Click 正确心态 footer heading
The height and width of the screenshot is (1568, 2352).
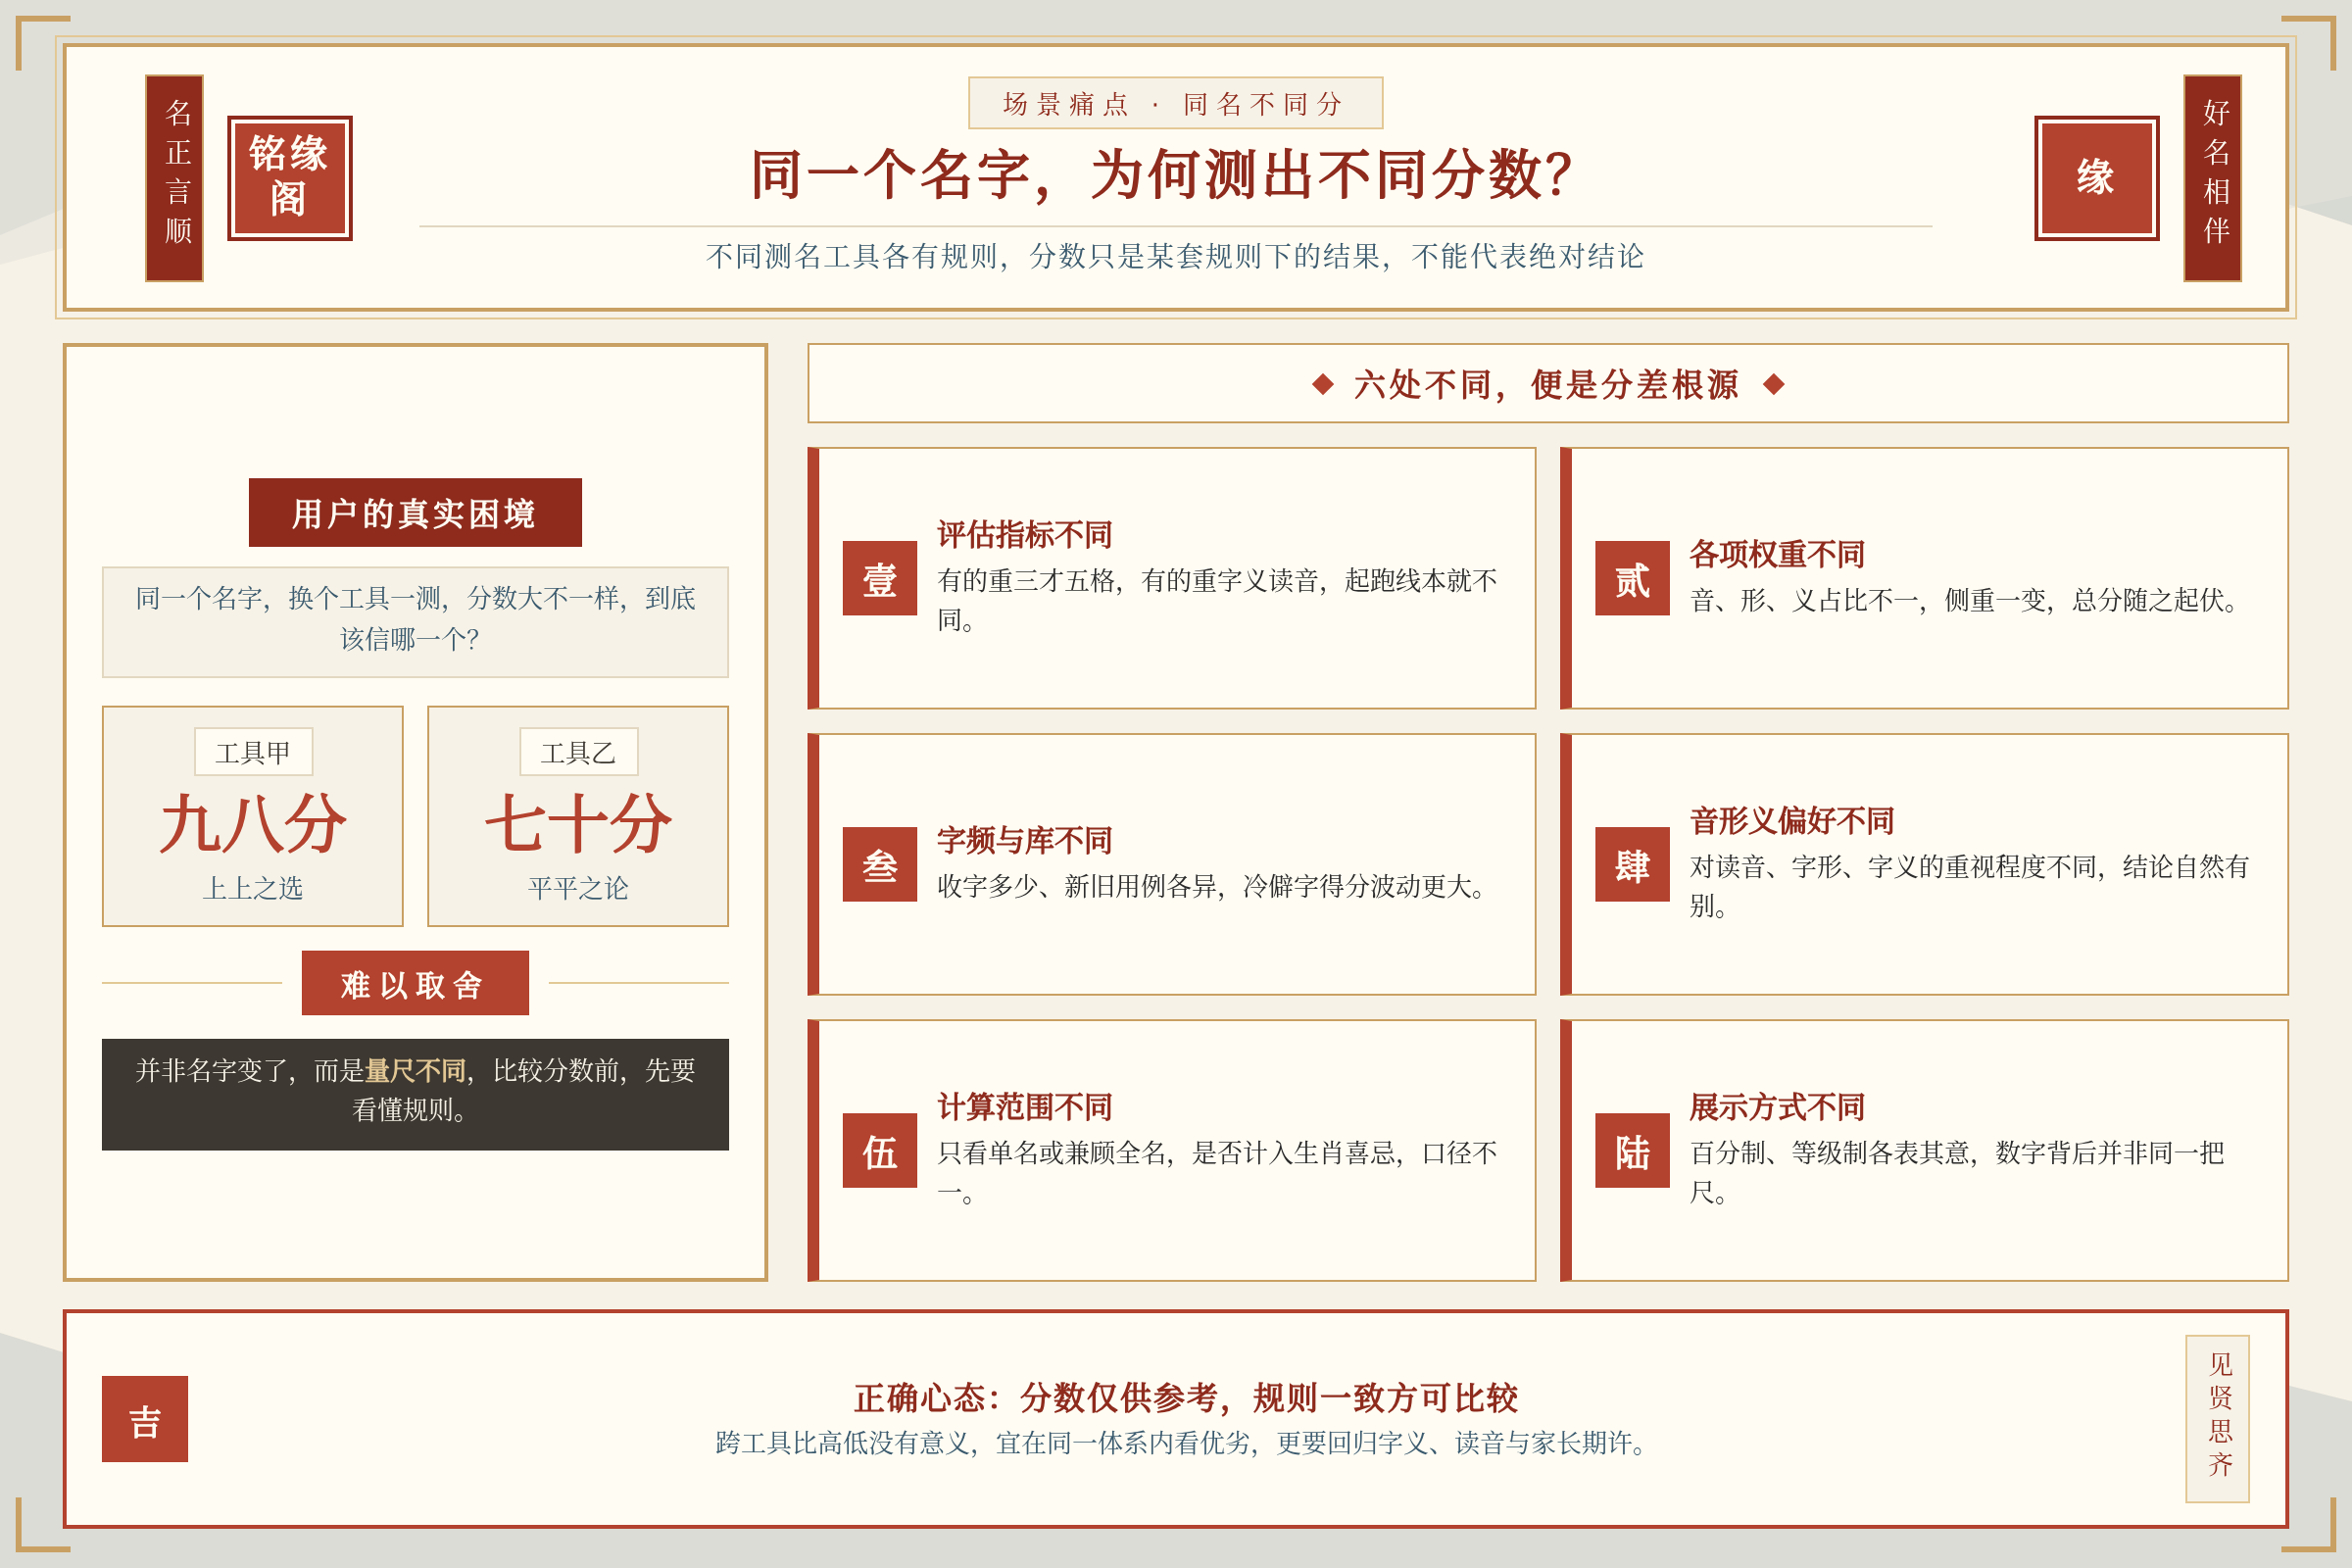click(x=1186, y=1398)
